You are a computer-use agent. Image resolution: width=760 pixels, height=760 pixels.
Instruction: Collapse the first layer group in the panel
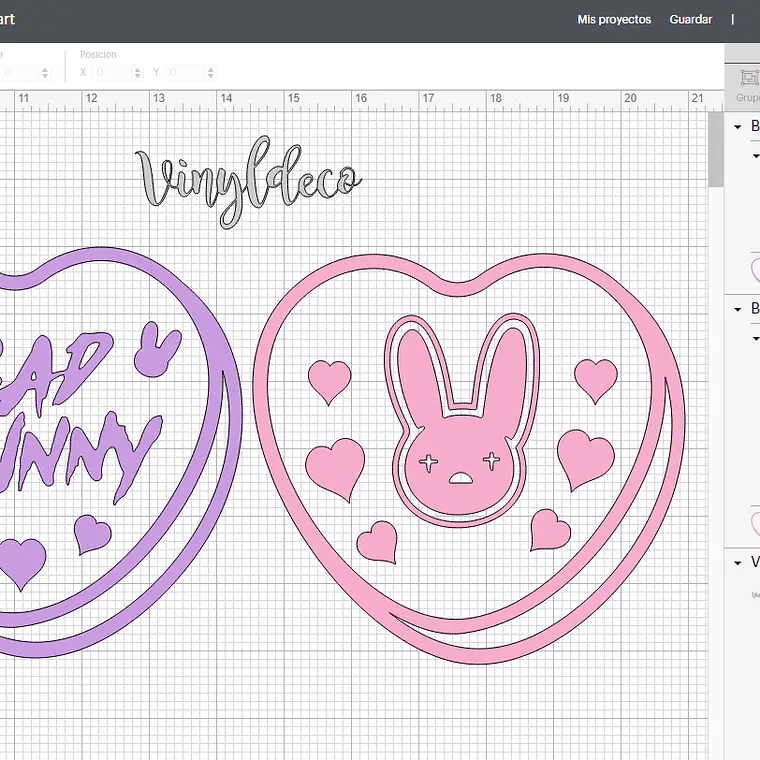tap(738, 127)
